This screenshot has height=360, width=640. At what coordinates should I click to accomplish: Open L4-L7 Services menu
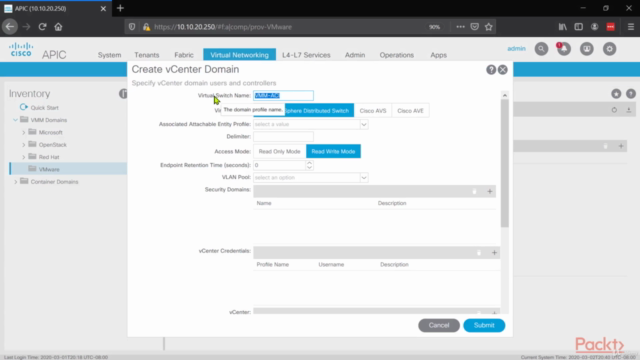pyautogui.click(x=306, y=55)
